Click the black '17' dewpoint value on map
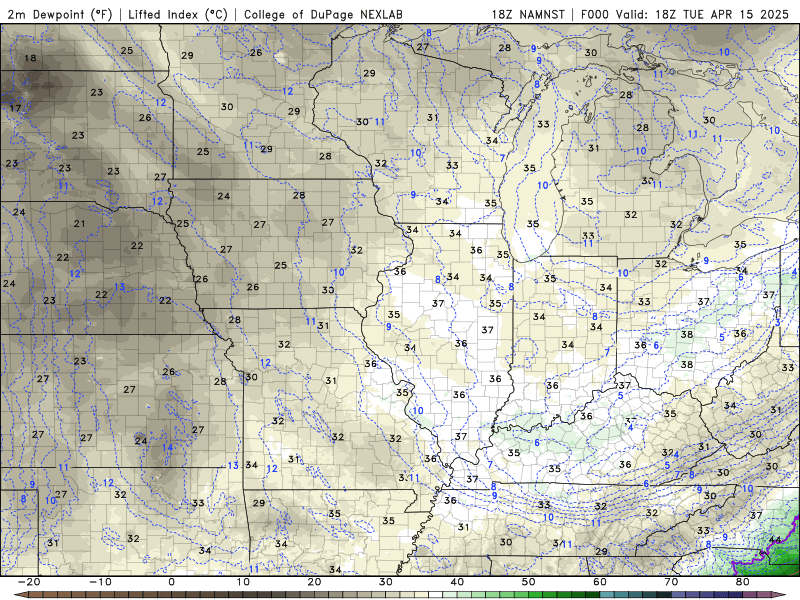The height and width of the screenshot is (600, 800). pyautogui.click(x=15, y=108)
